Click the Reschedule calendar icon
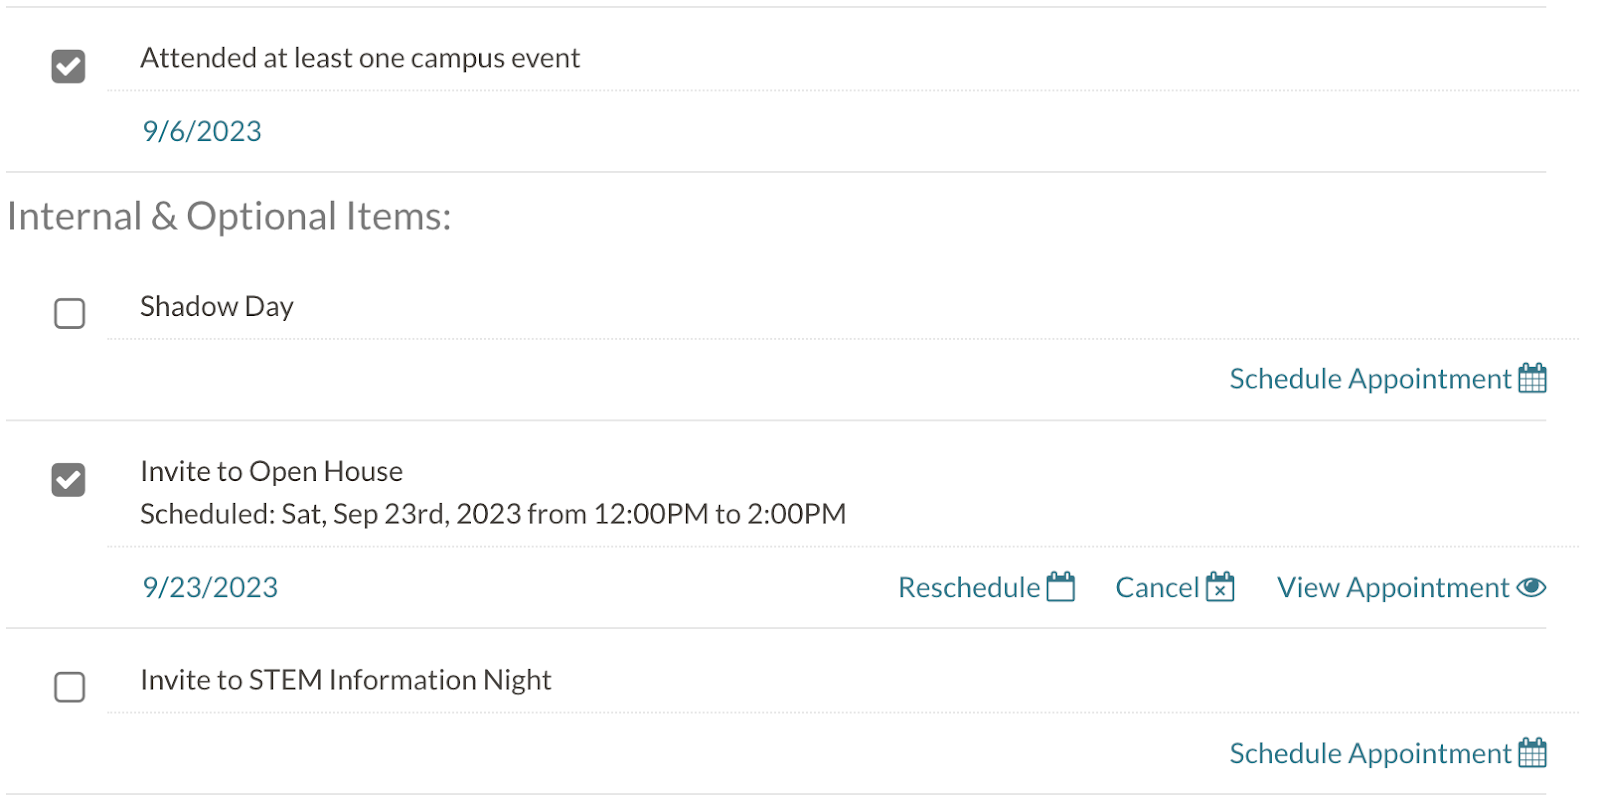The width and height of the screenshot is (1600, 801). (x=1060, y=587)
